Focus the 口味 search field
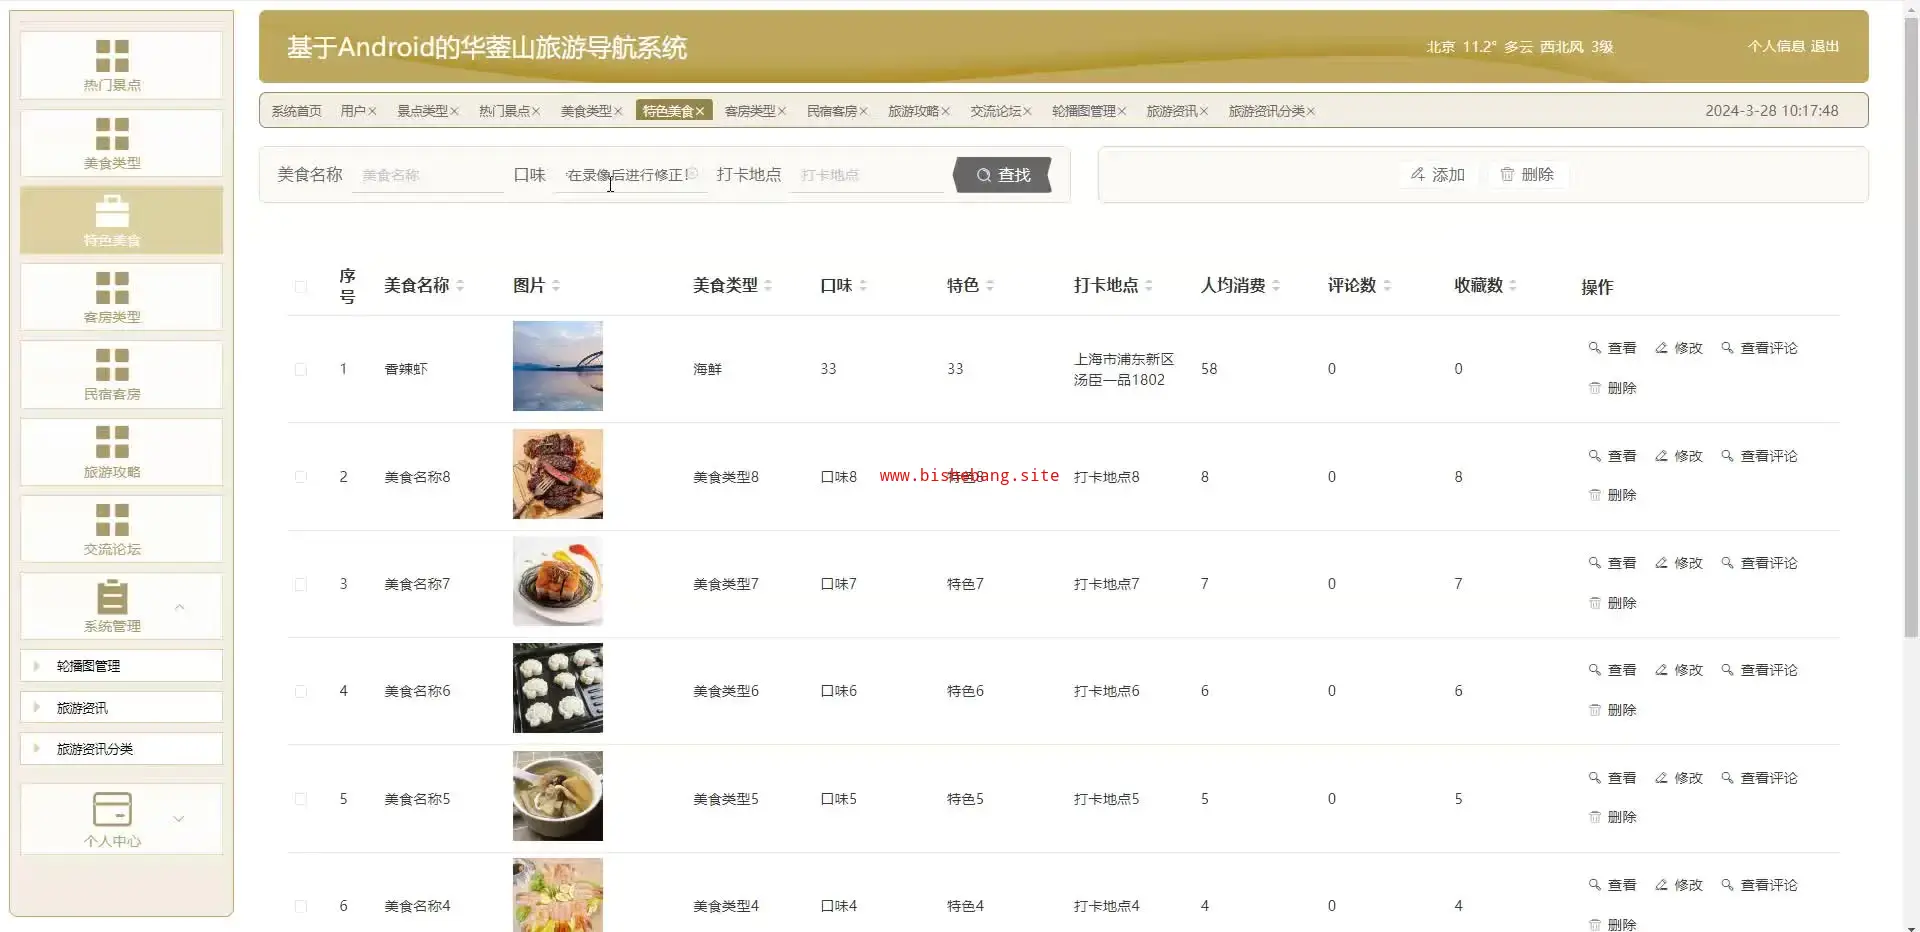 [630, 175]
